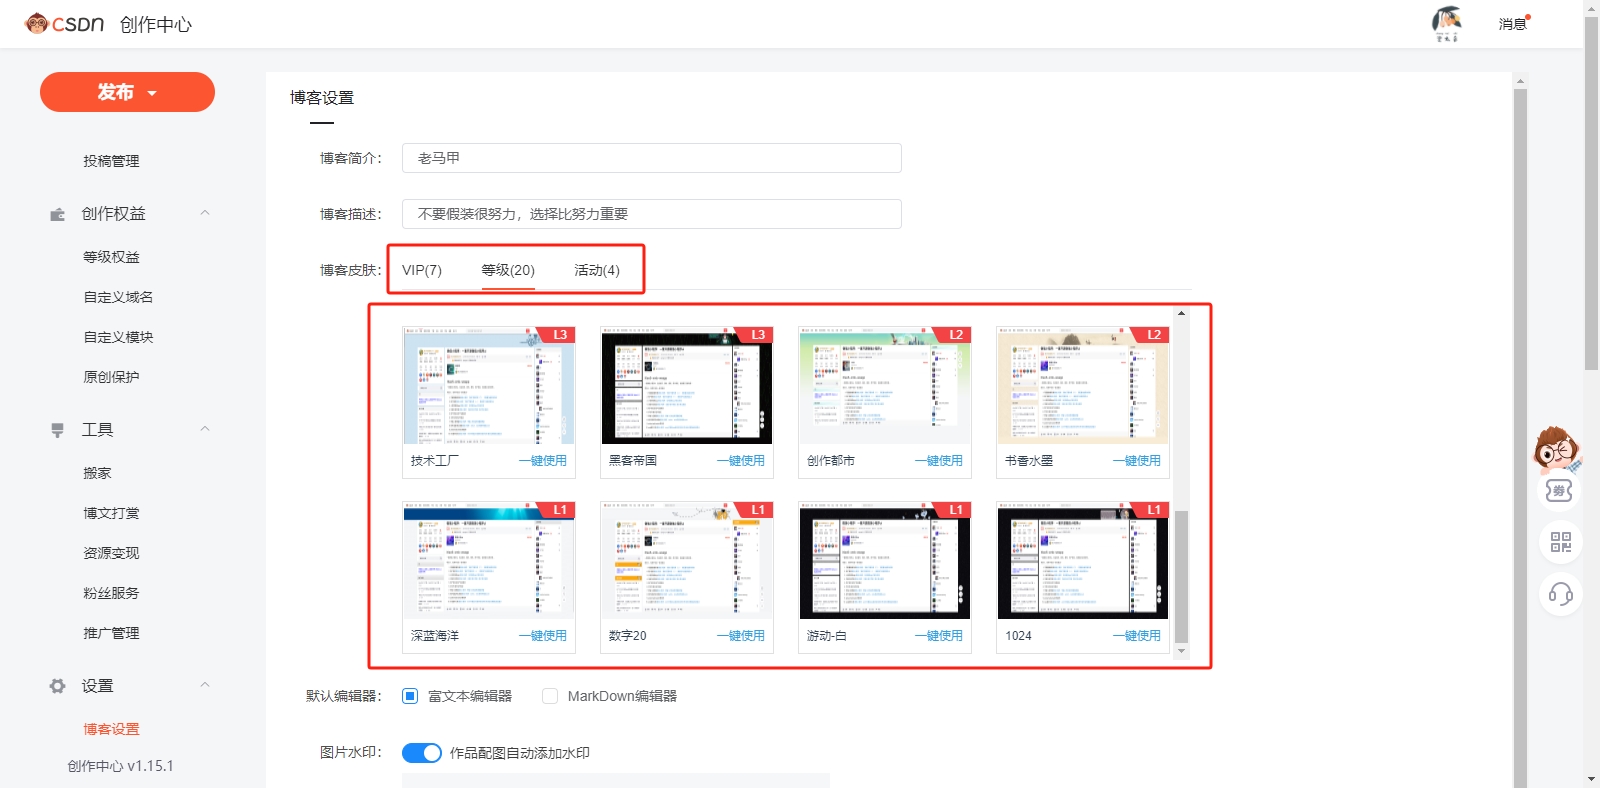Select 富文本编辑器 as default editor
Screen dimensions: 1600x788
(410, 696)
